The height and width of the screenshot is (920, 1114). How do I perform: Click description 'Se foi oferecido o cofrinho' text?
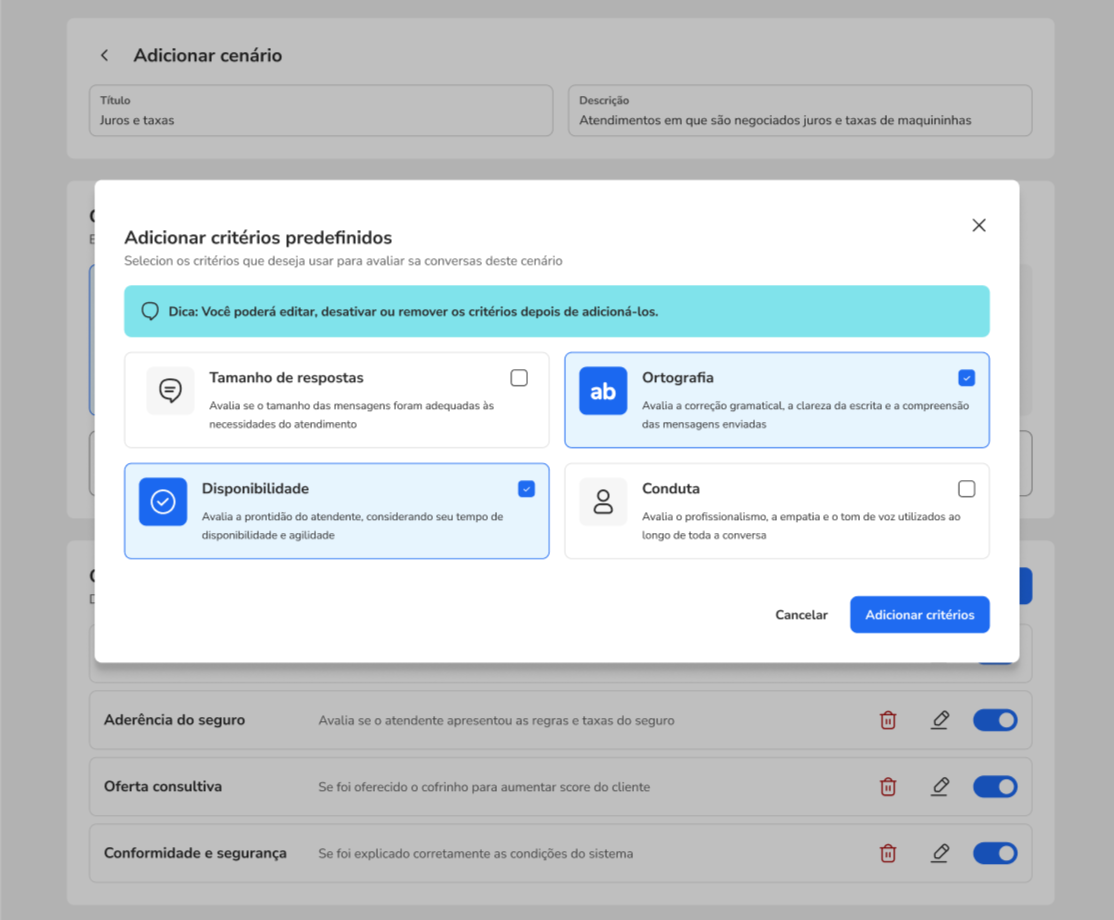click(x=484, y=786)
